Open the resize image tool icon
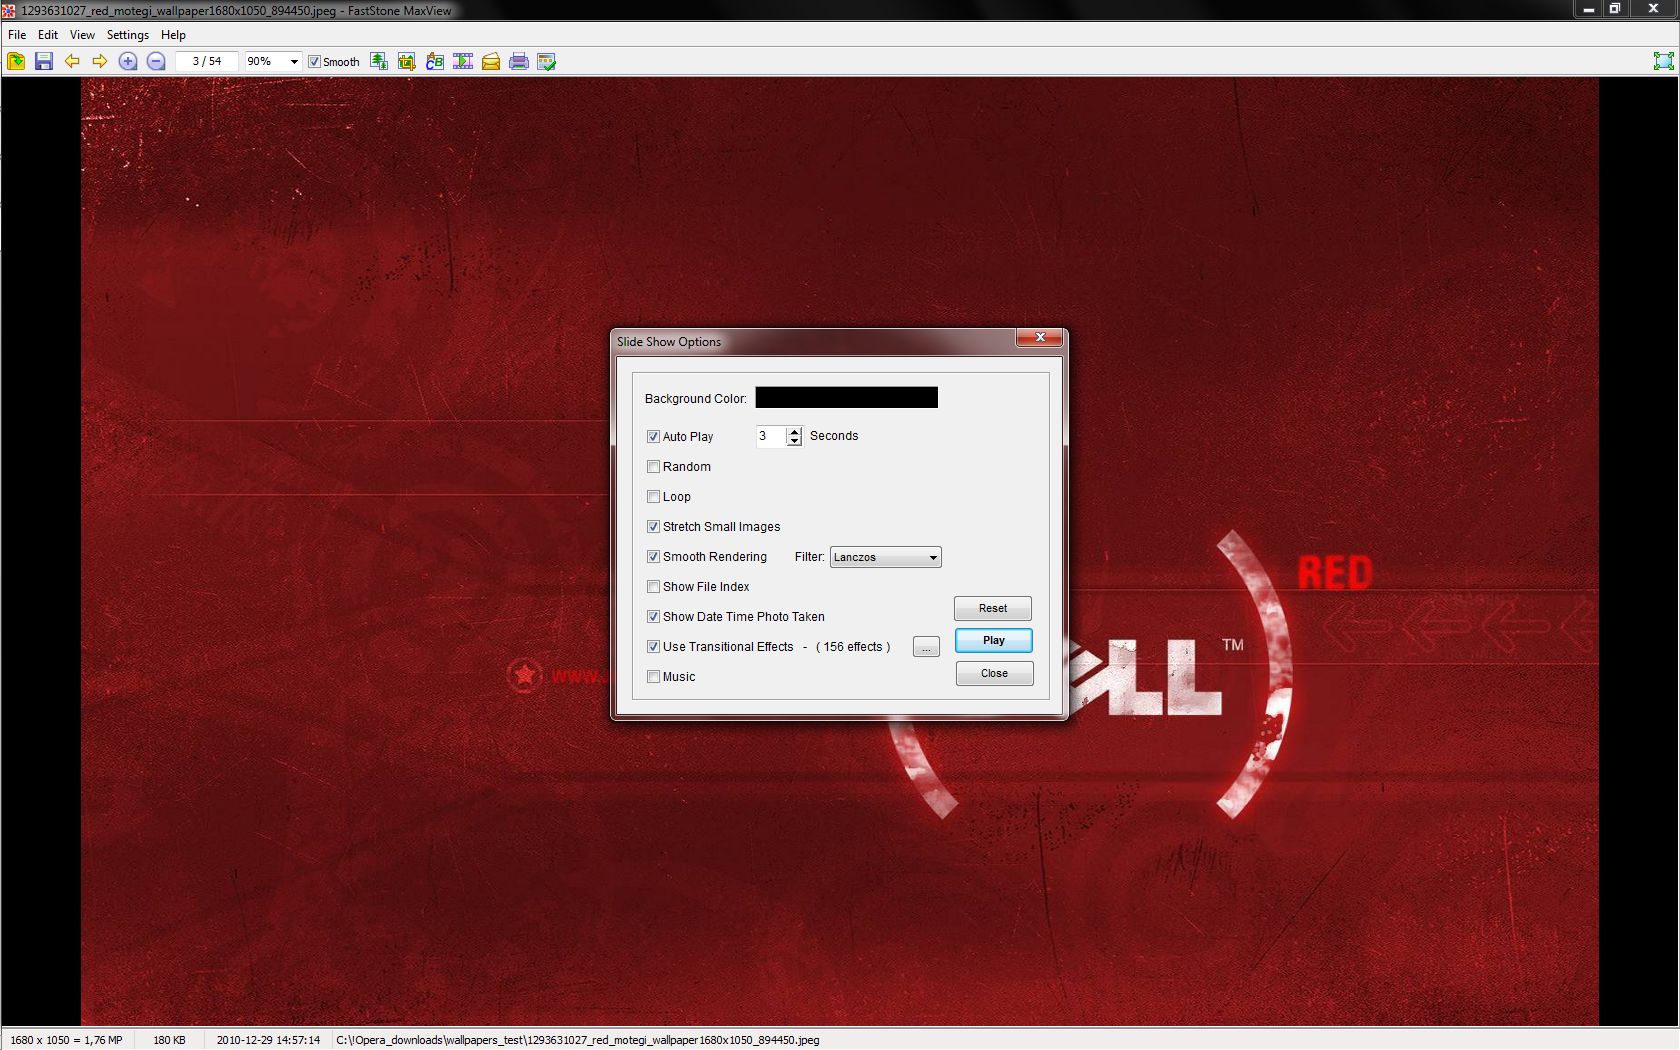 (379, 61)
